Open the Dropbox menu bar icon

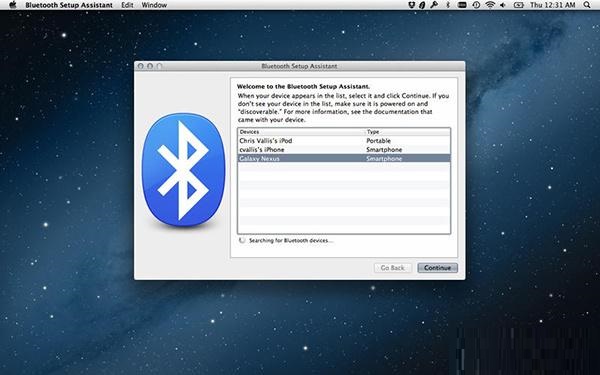[x=411, y=5]
